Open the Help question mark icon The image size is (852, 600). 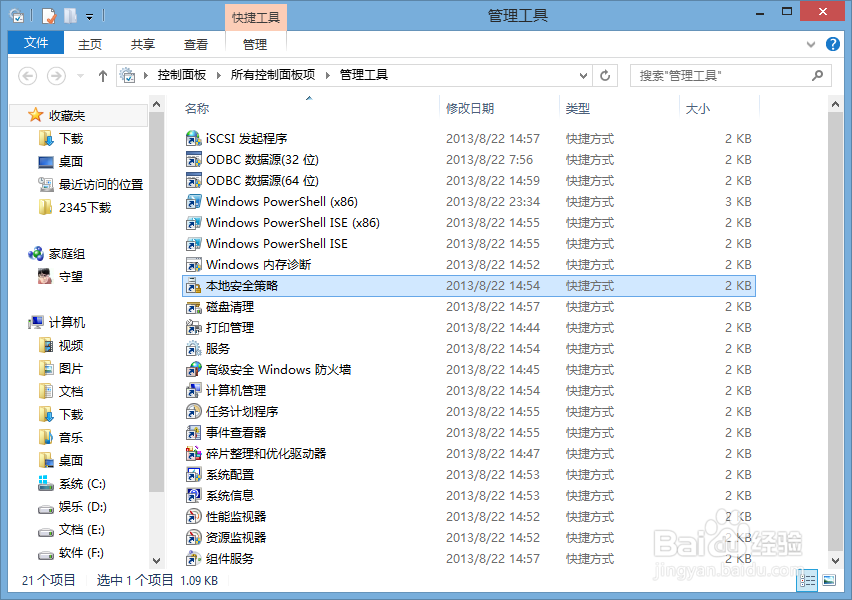[832, 44]
